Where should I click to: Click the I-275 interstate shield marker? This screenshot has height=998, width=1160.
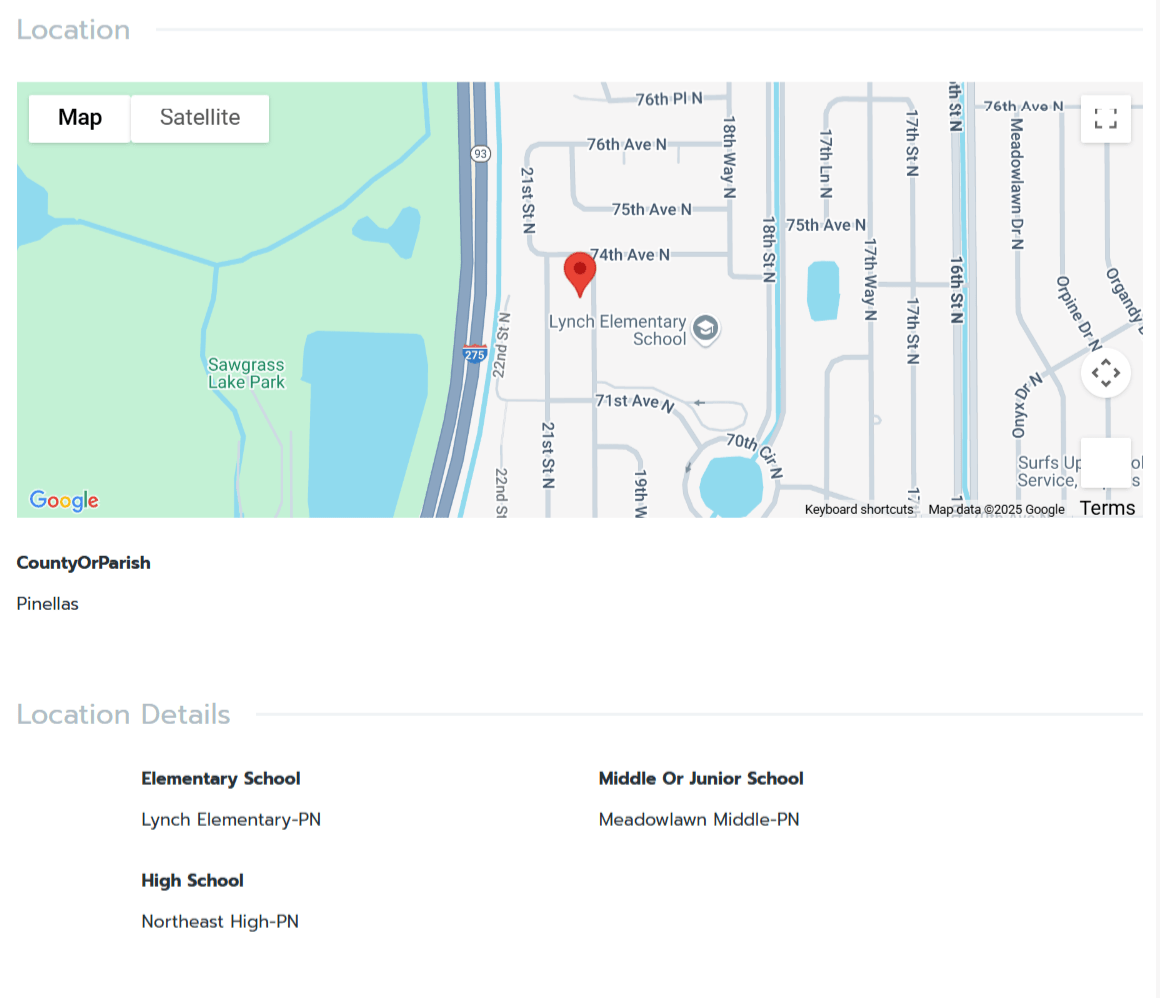[x=474, y=354]
